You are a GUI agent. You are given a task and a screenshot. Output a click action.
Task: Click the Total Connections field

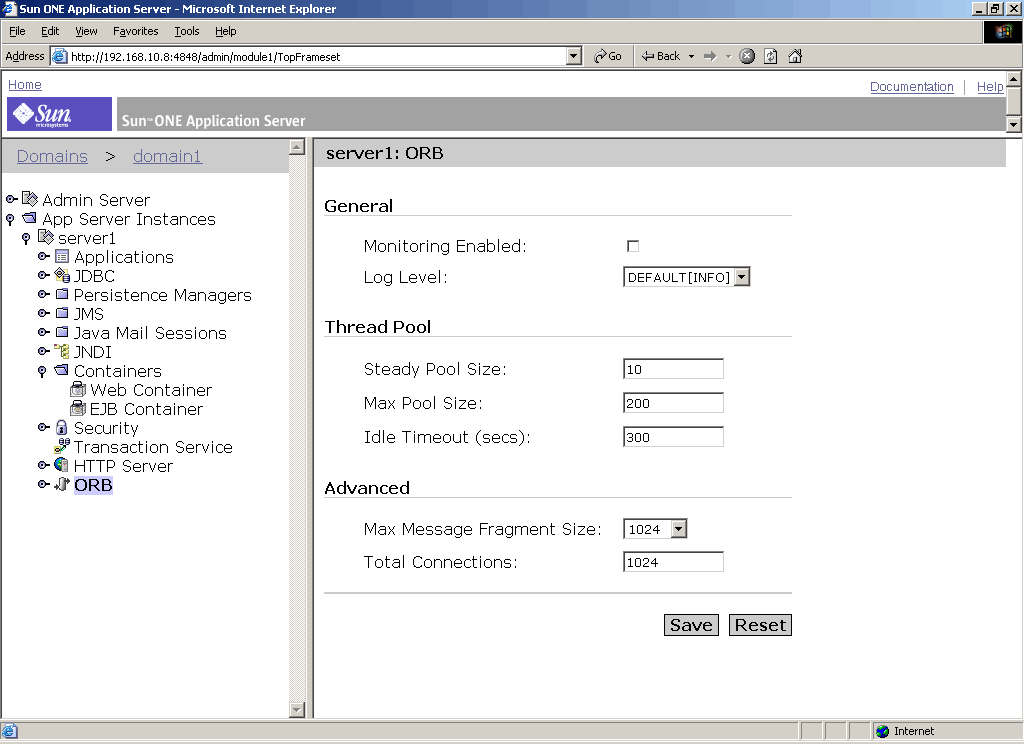point(673,562)
